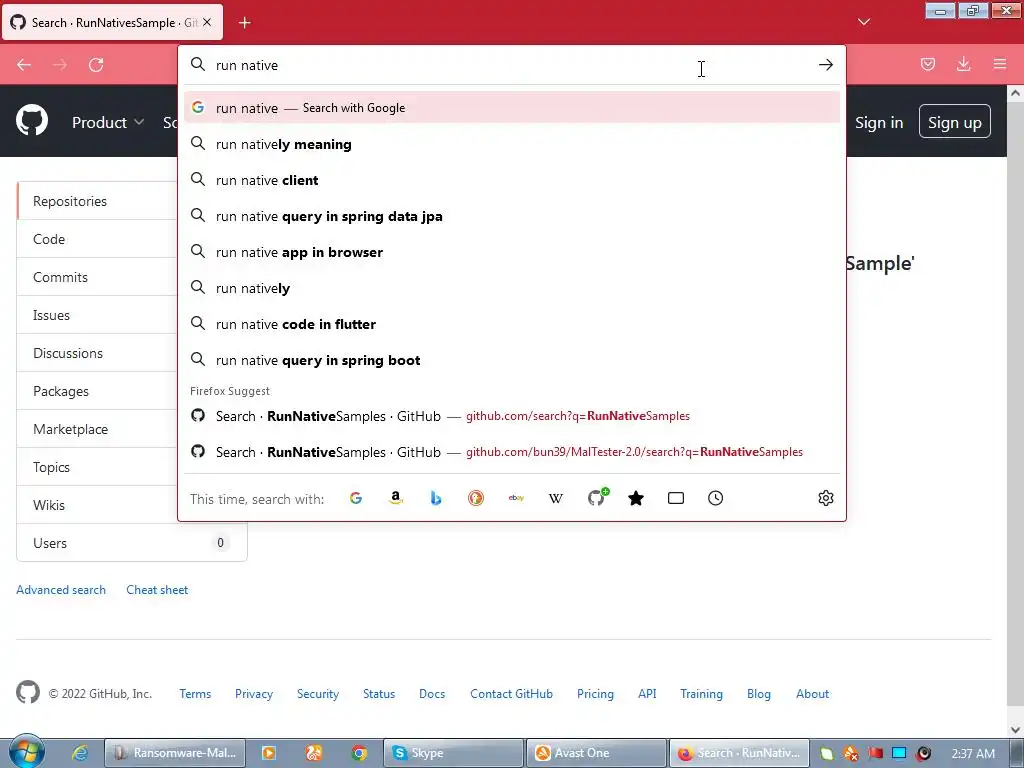Screen dimensions: 1024x768
Task: Search with the Wikipedia W icon
Action: click(x=556, y=498)
